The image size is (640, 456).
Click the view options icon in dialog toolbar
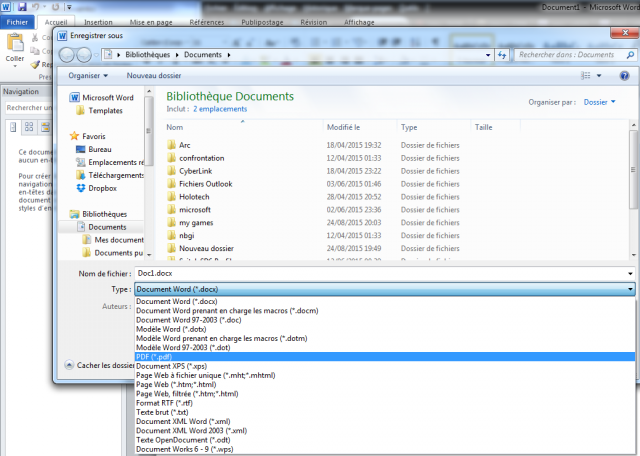point(586,76)
